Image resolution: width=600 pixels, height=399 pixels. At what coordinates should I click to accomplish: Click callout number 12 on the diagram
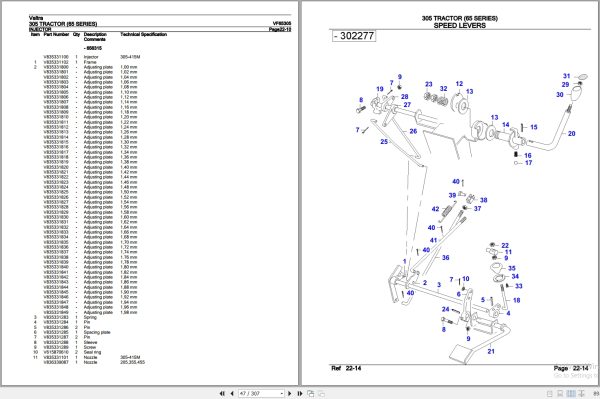click(459, 84)
